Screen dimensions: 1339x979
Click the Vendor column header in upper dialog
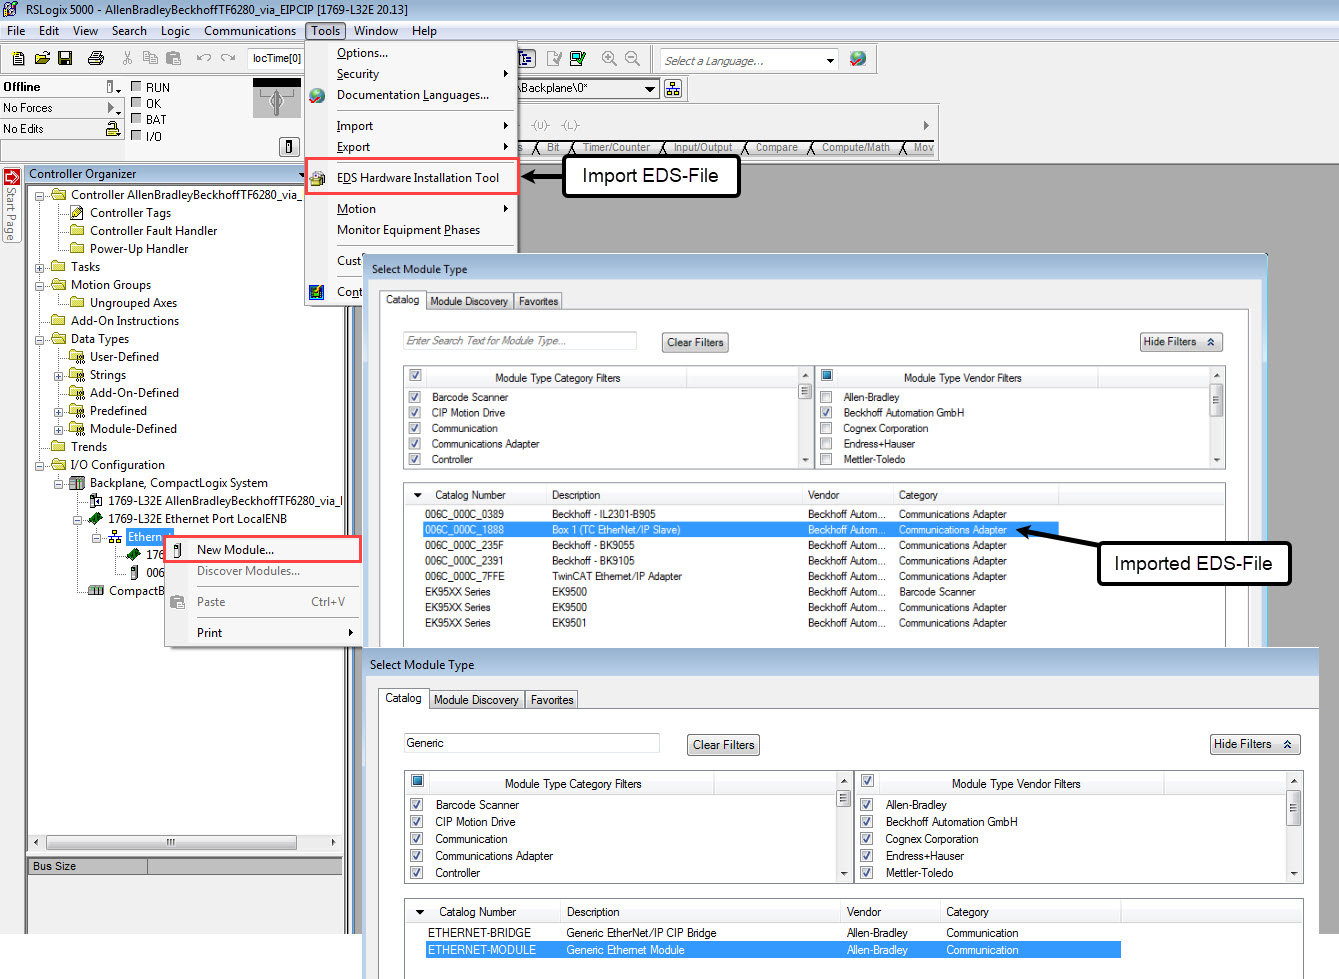click(824, 495)
